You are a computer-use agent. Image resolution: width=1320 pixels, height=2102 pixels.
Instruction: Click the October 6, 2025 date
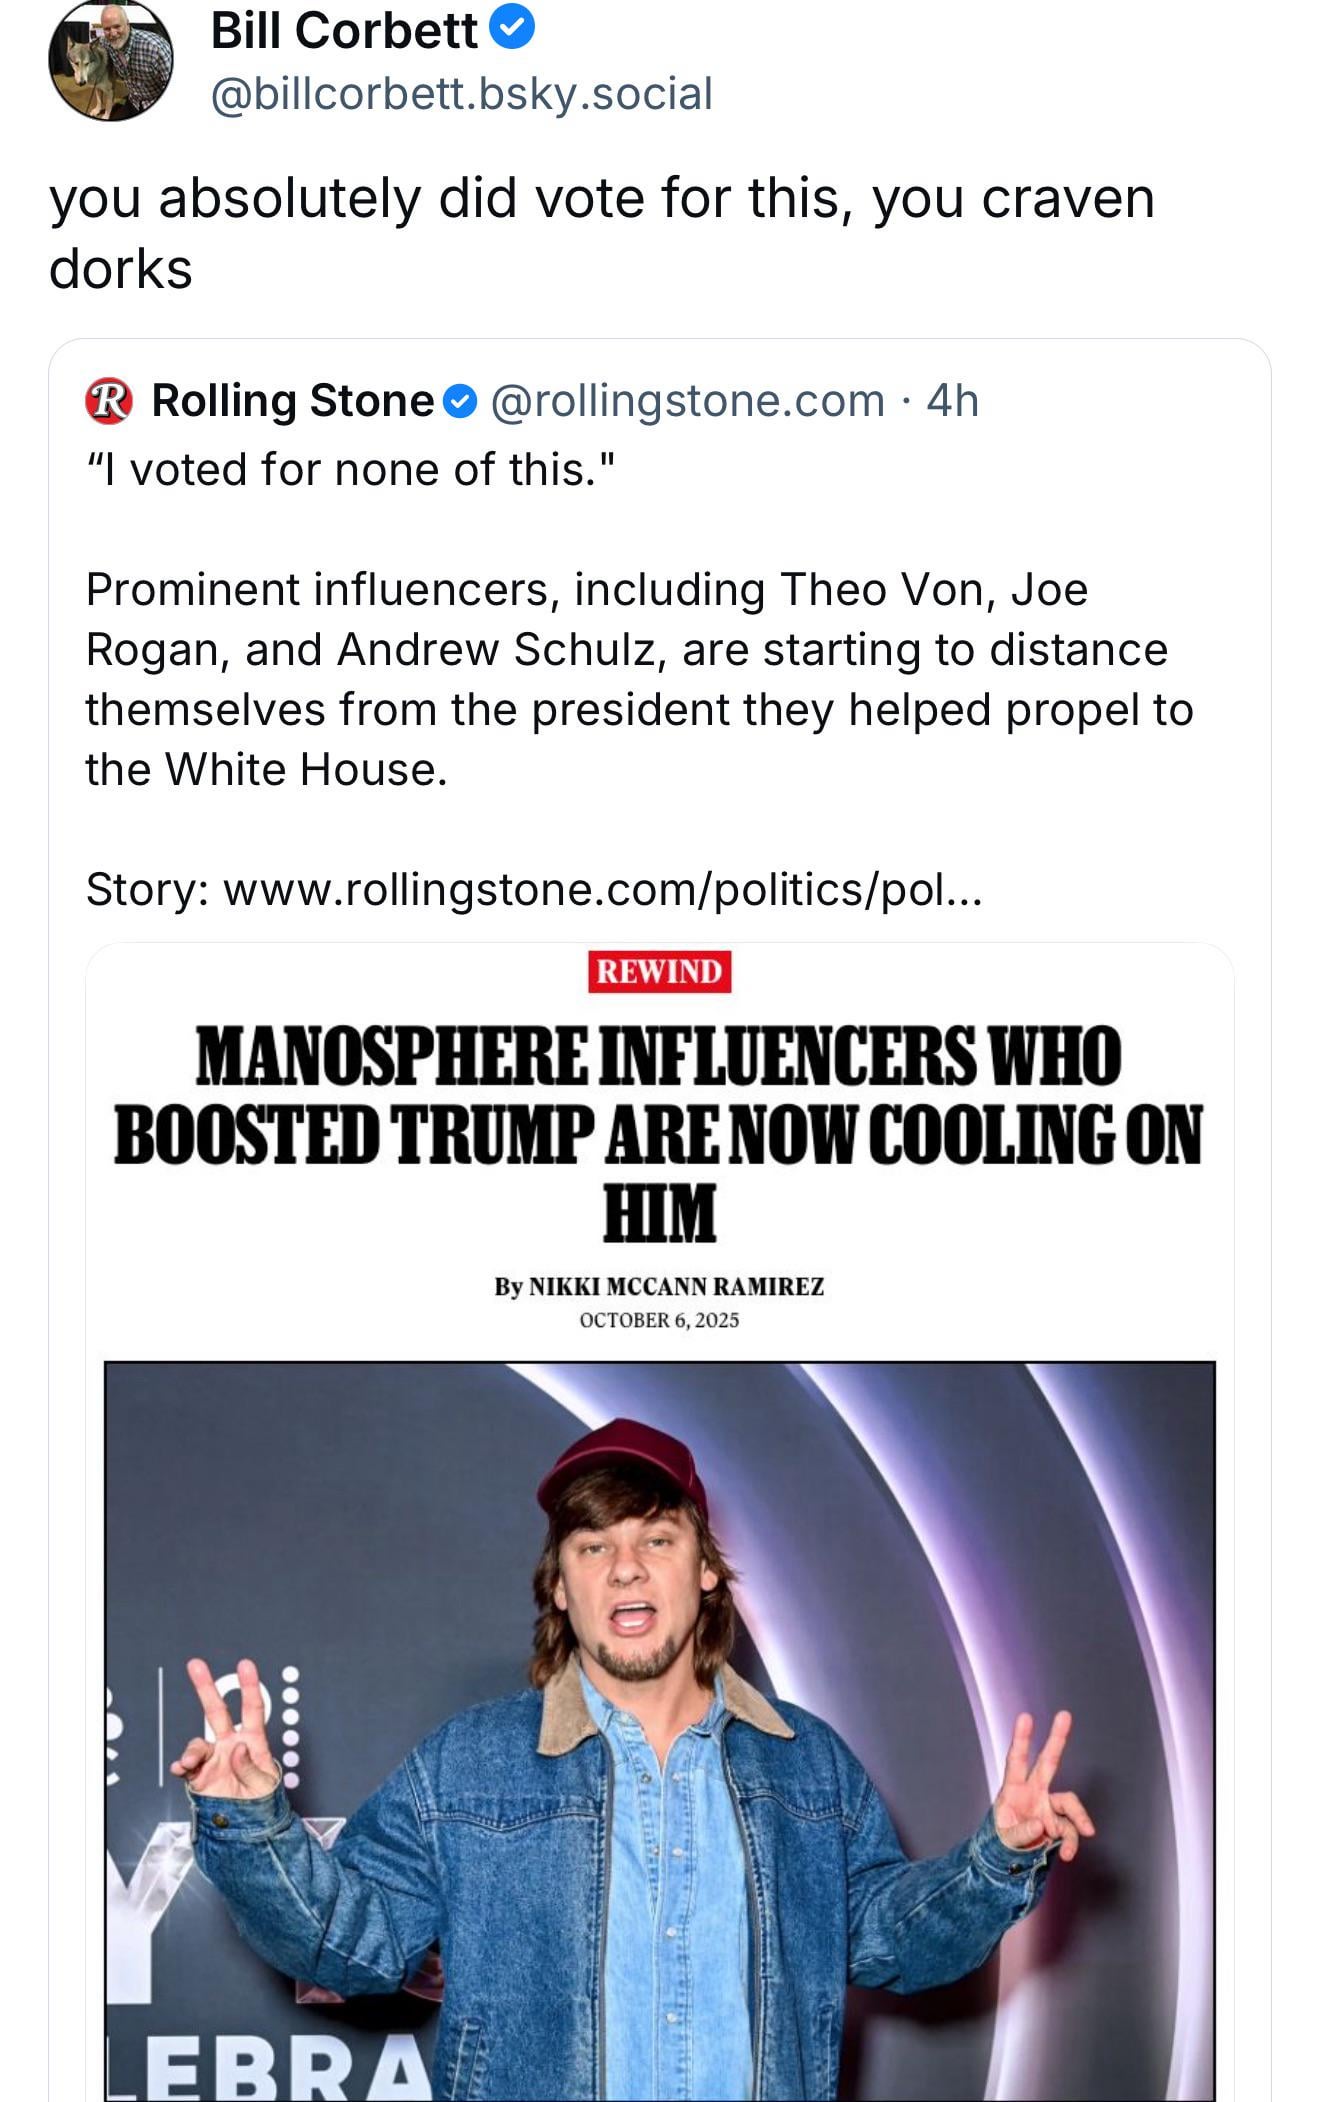[x=659, y=1320]
